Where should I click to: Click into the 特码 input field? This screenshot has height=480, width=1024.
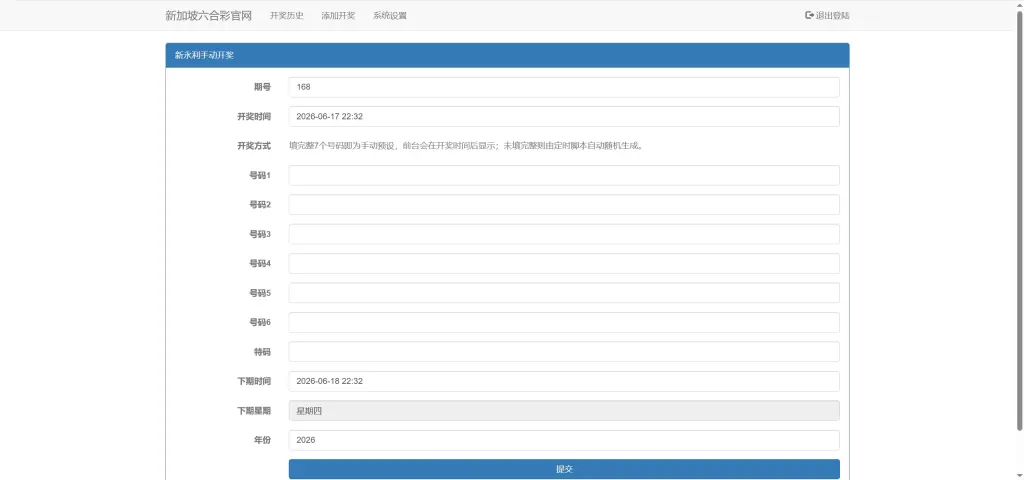coord(564,352)
